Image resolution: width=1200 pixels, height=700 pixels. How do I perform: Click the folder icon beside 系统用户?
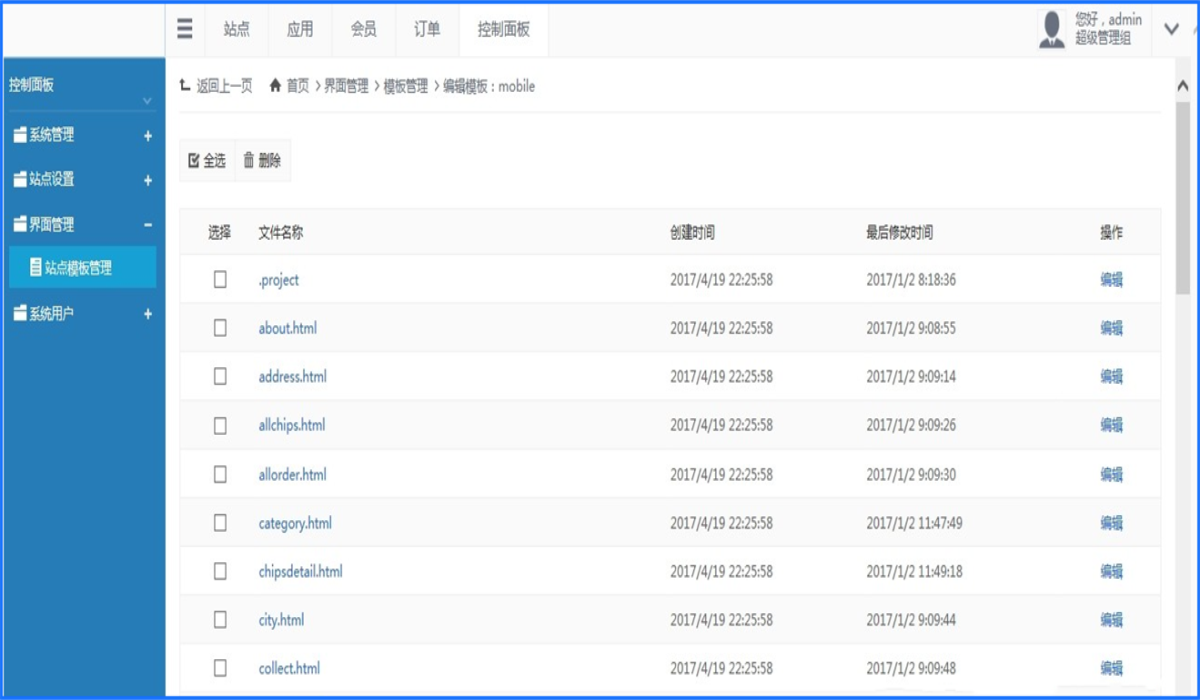[x=20, y=314]
